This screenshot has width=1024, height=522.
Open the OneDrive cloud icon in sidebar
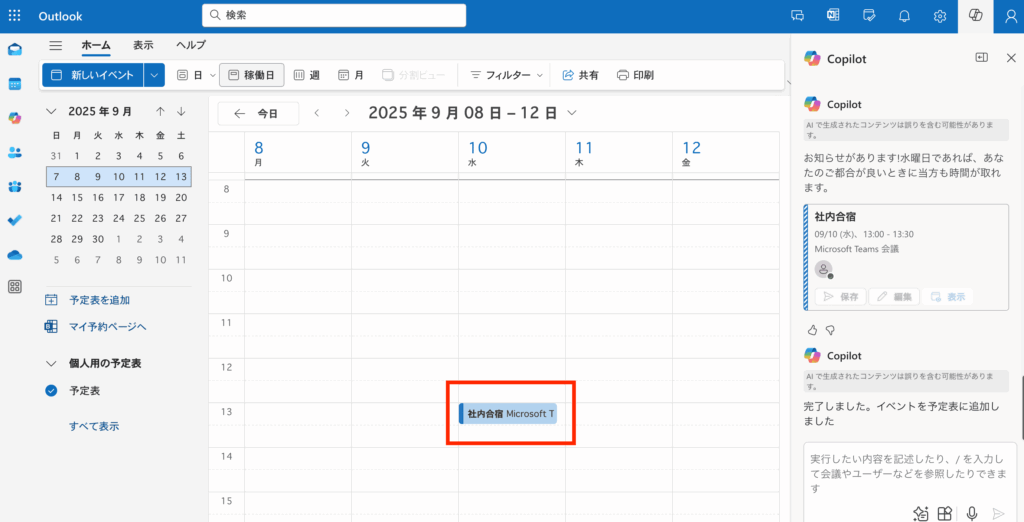15,254
